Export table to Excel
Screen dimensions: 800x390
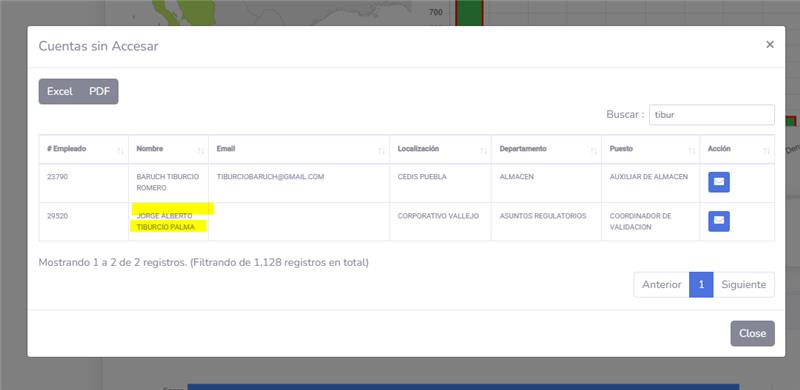[60, 91]
